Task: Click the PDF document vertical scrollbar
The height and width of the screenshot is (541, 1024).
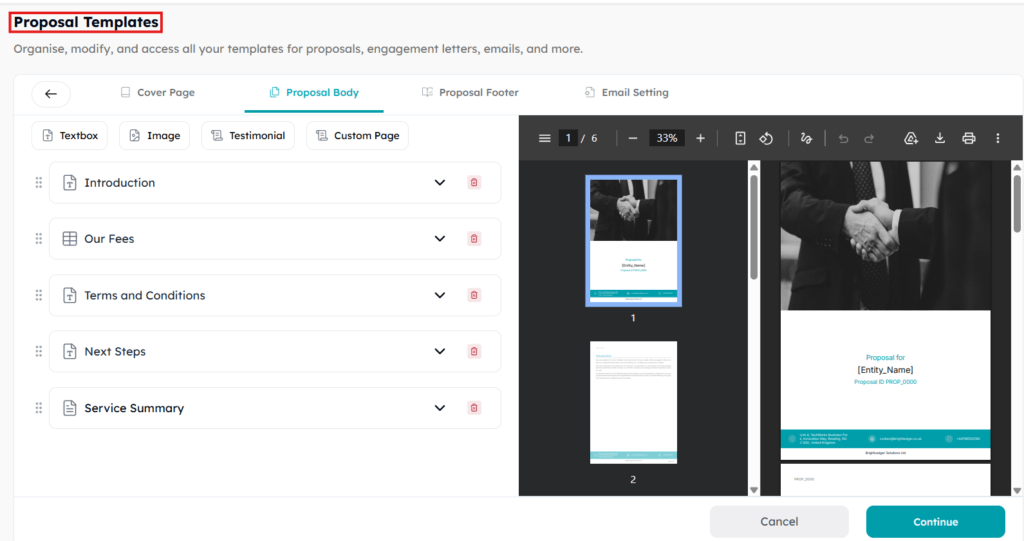Action: pos(1017,203)
